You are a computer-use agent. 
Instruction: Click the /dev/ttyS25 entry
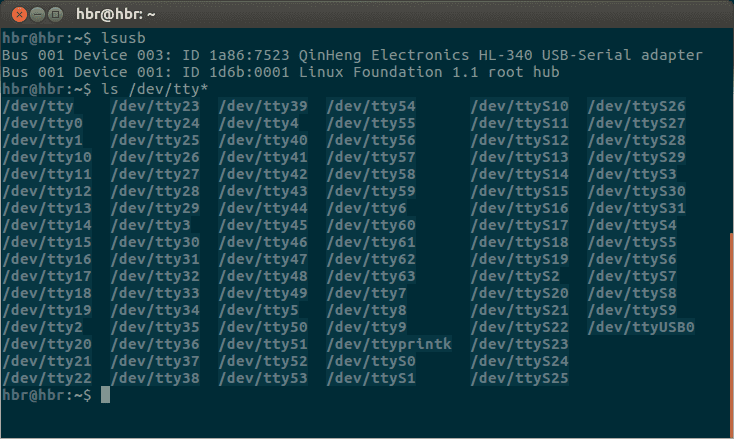[x=519, y=378]
